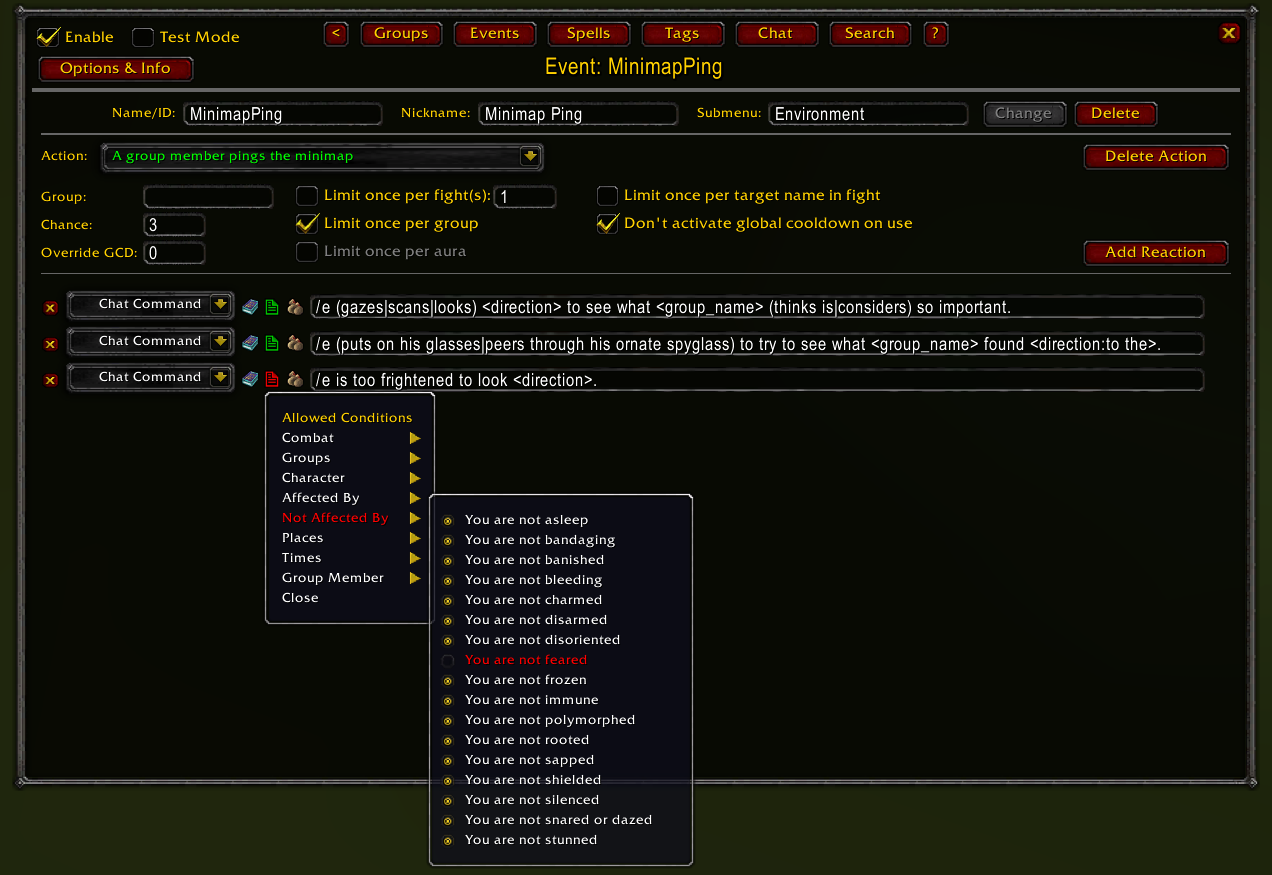Click the green conditions page icon, second reaction
Viewport: 1272px width, 875px height.
click(272, 343)
